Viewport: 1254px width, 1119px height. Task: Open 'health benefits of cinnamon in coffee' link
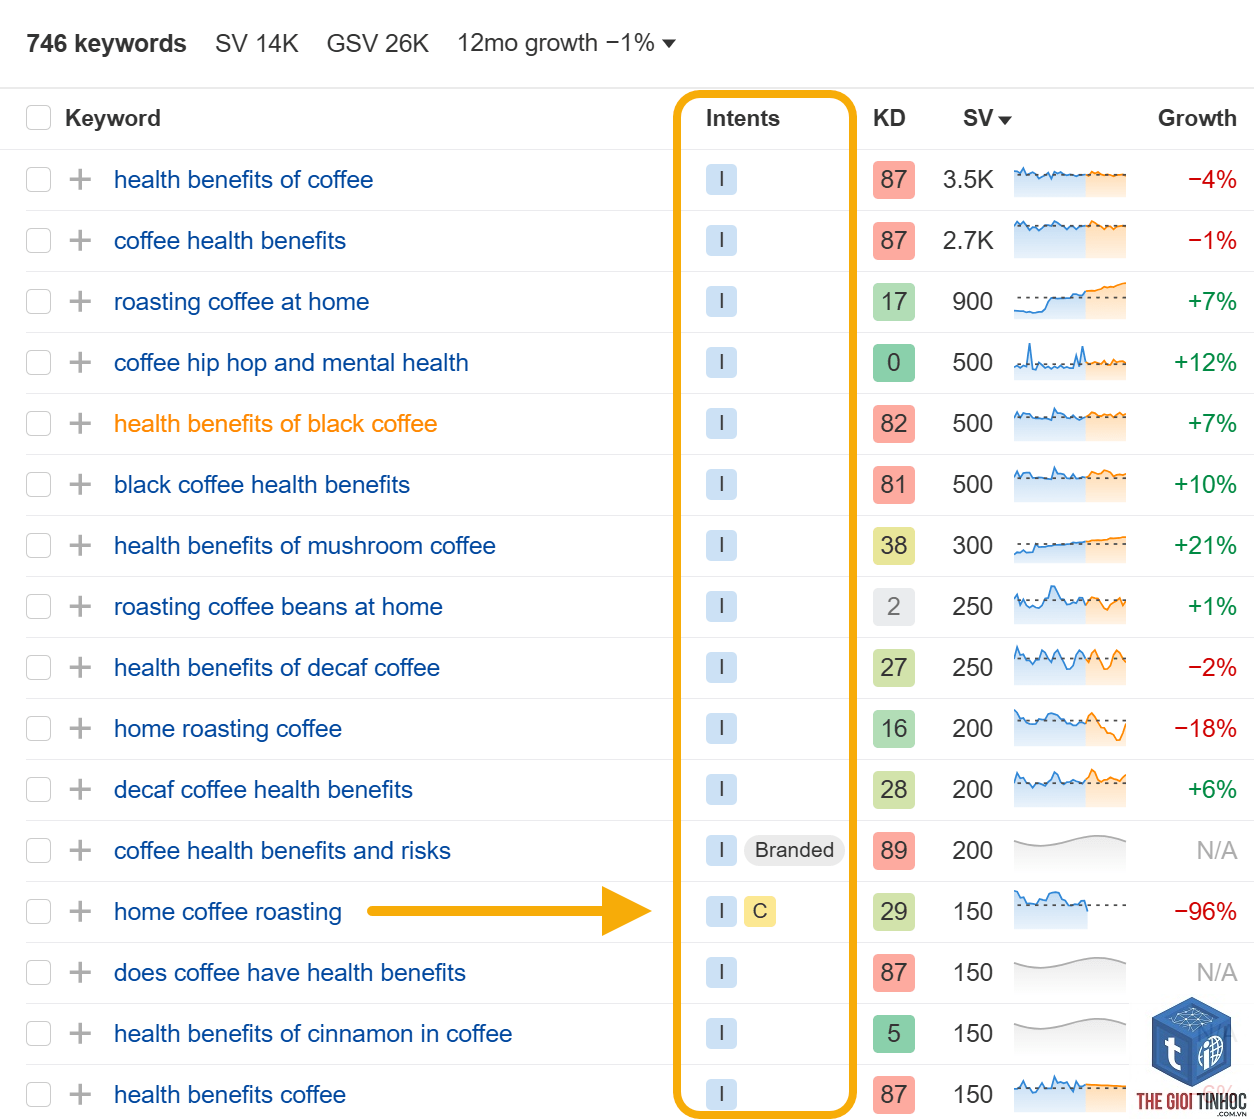313,1034
